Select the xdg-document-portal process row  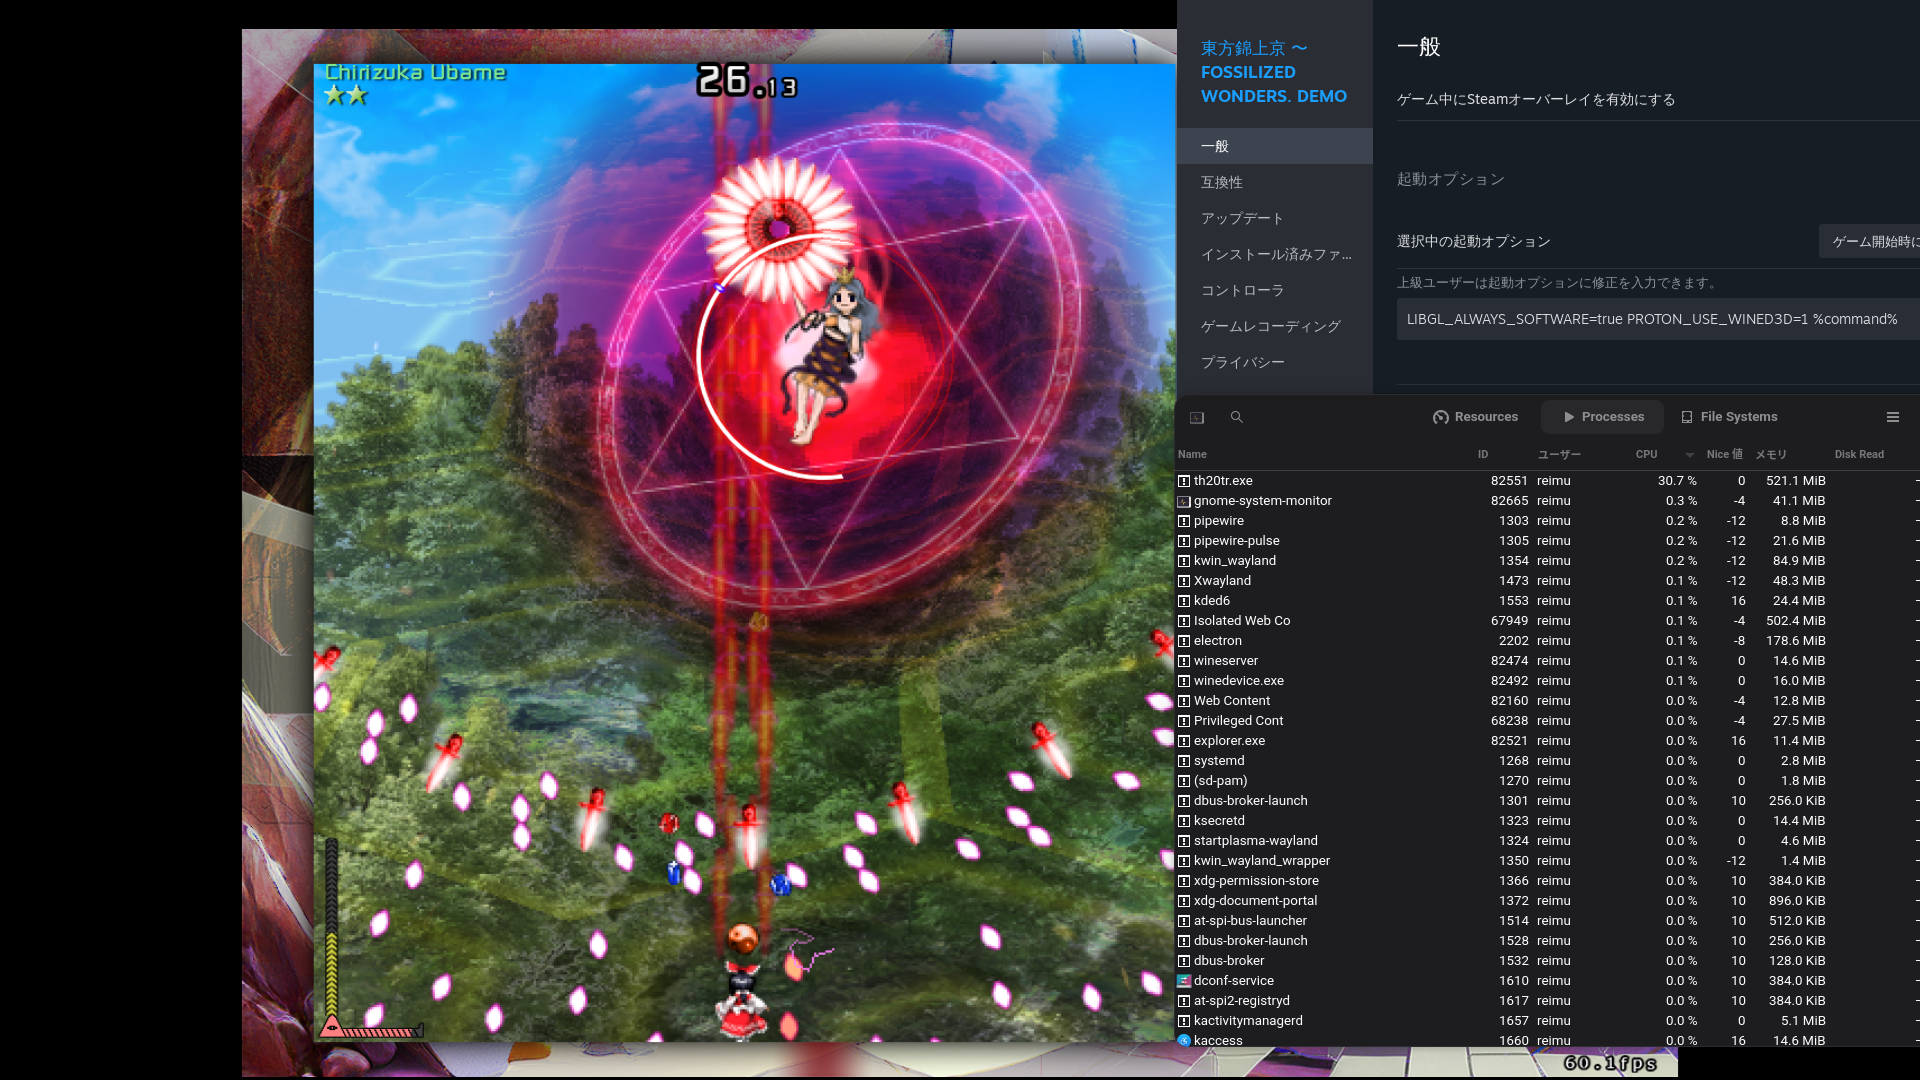[x=1548, y=901]
